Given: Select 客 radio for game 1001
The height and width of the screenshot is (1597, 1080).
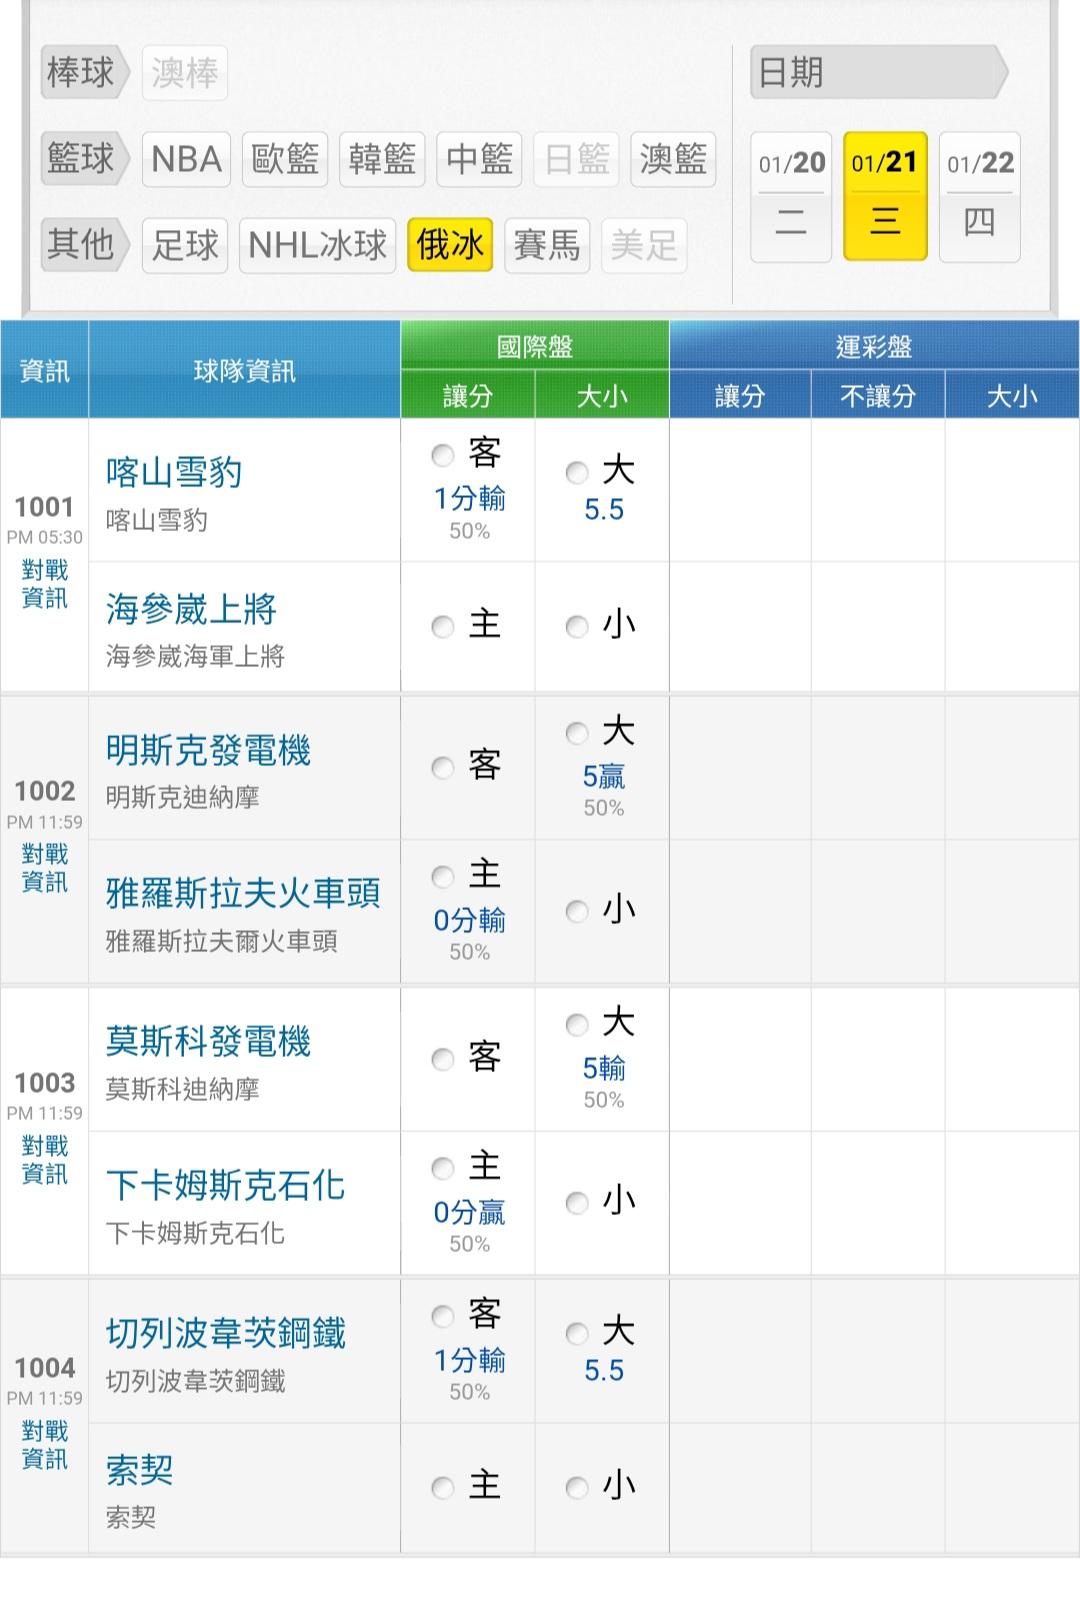Looking at the screenshot, I should 443,456.
